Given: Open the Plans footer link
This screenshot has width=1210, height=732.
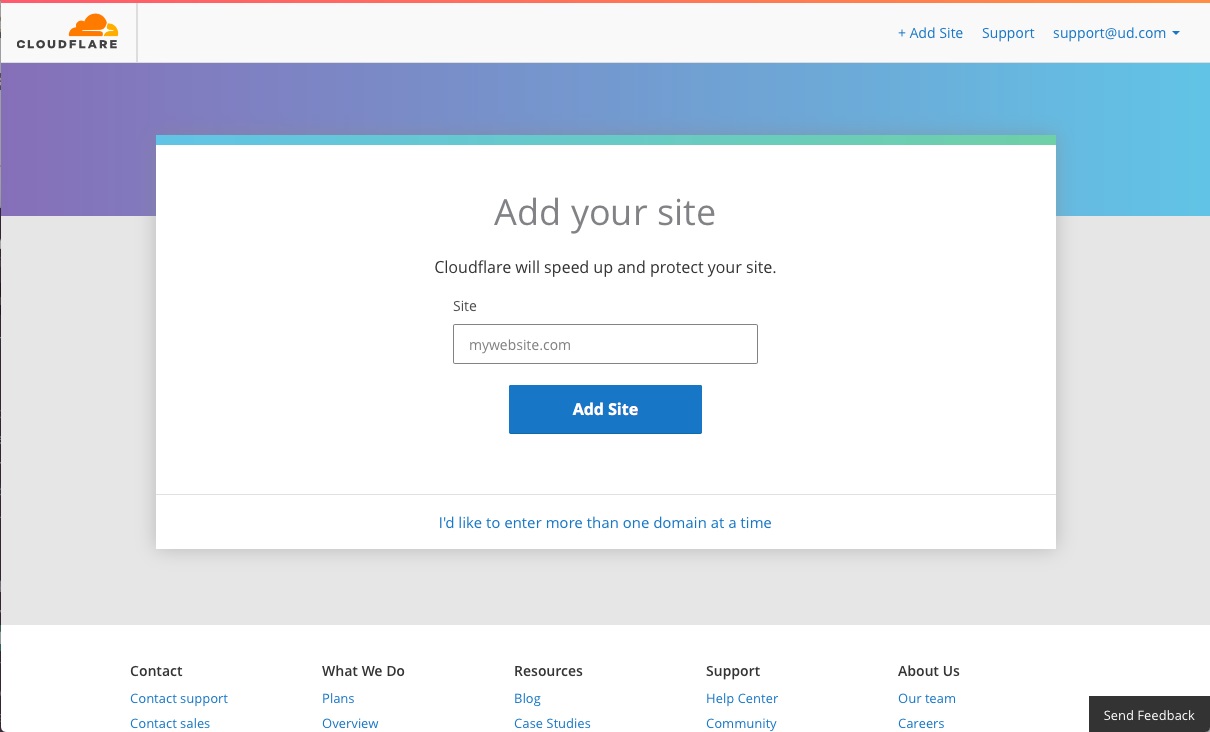Looking at the screenshot, I should (338, 698).
